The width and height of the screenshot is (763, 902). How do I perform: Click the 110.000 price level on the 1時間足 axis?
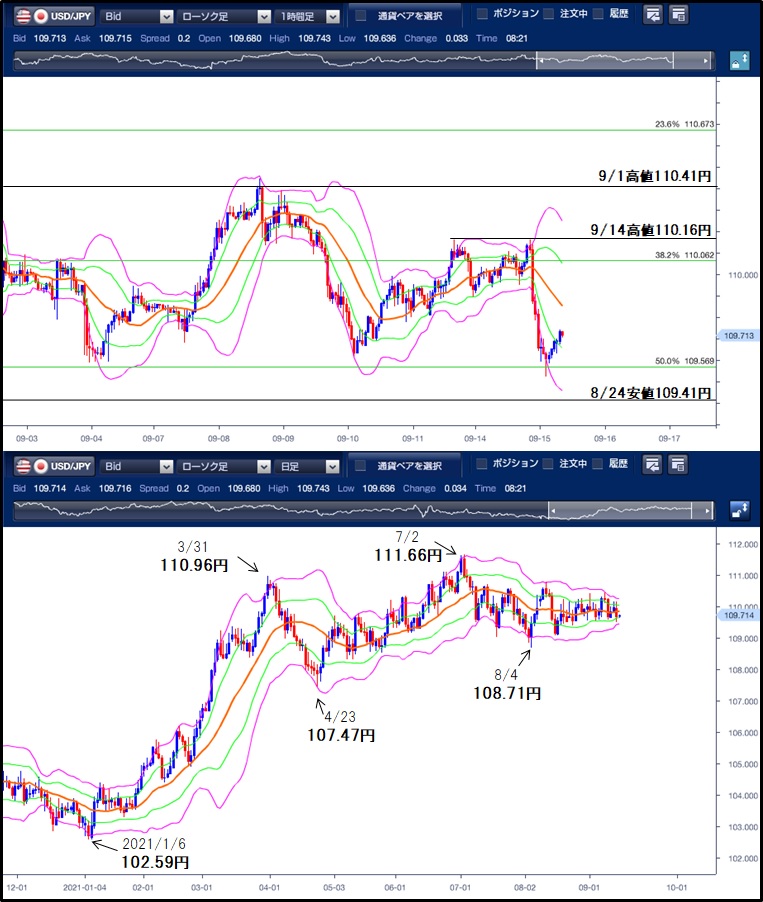coord(743,275)
